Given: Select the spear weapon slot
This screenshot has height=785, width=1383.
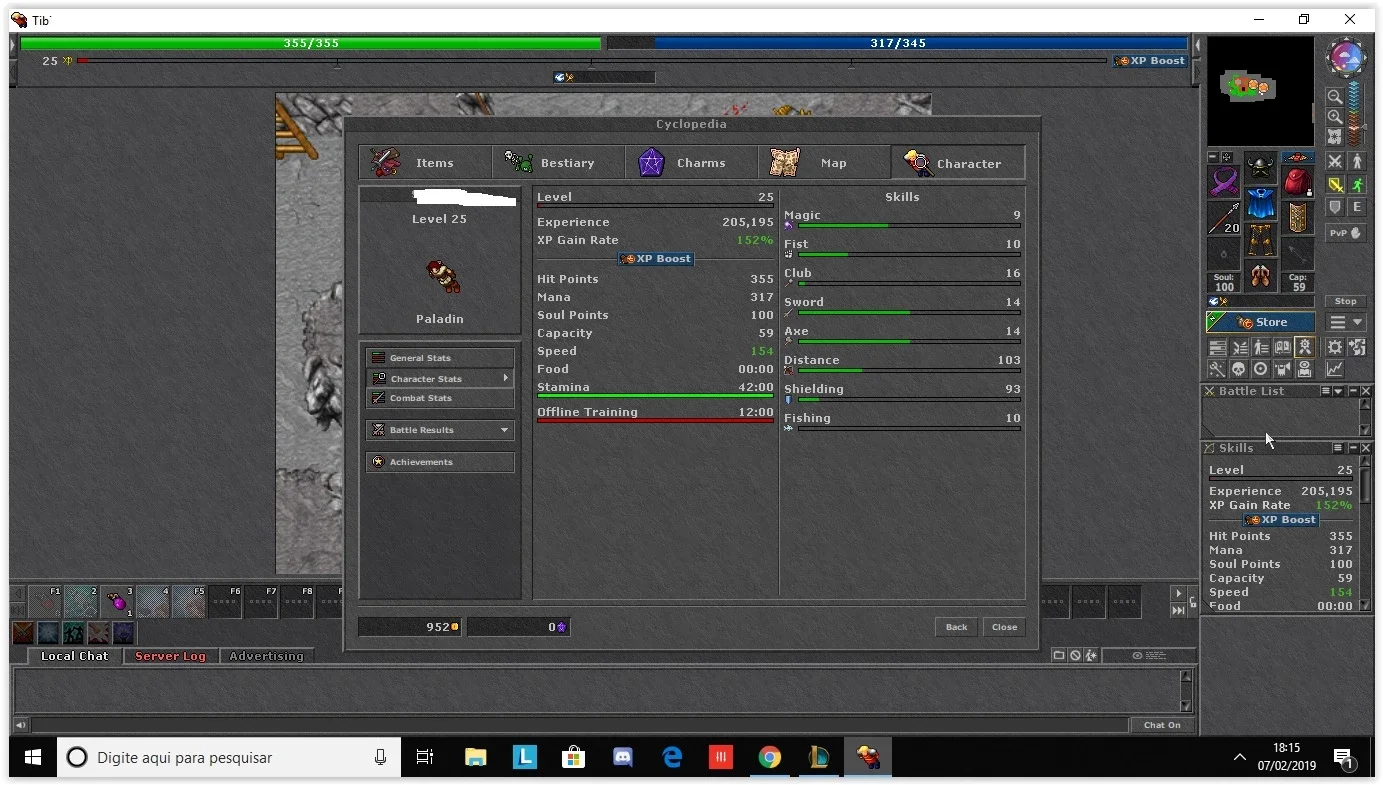Looking at the screenshot, I should [1224, 218].
